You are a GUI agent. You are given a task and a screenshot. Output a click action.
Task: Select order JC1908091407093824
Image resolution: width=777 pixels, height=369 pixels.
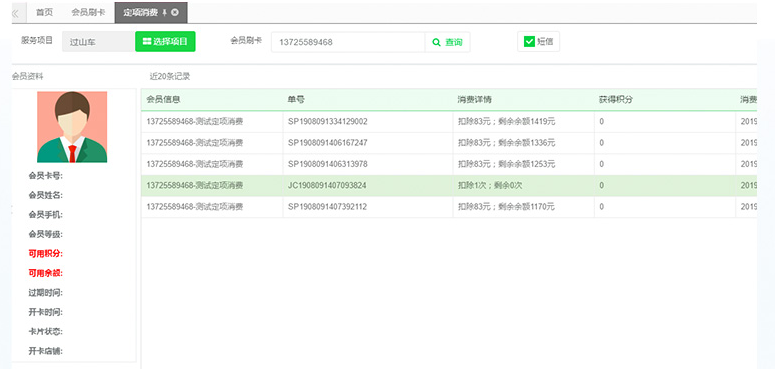(328, 185)
